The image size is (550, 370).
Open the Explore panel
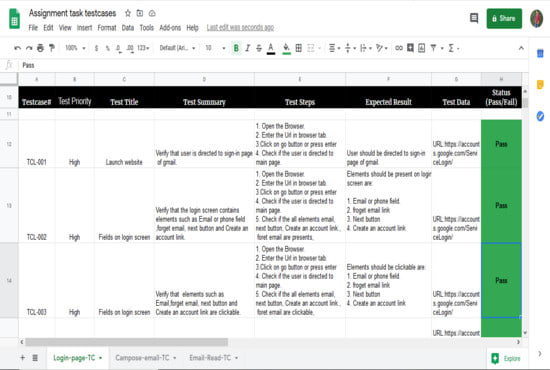pos(505,358)
